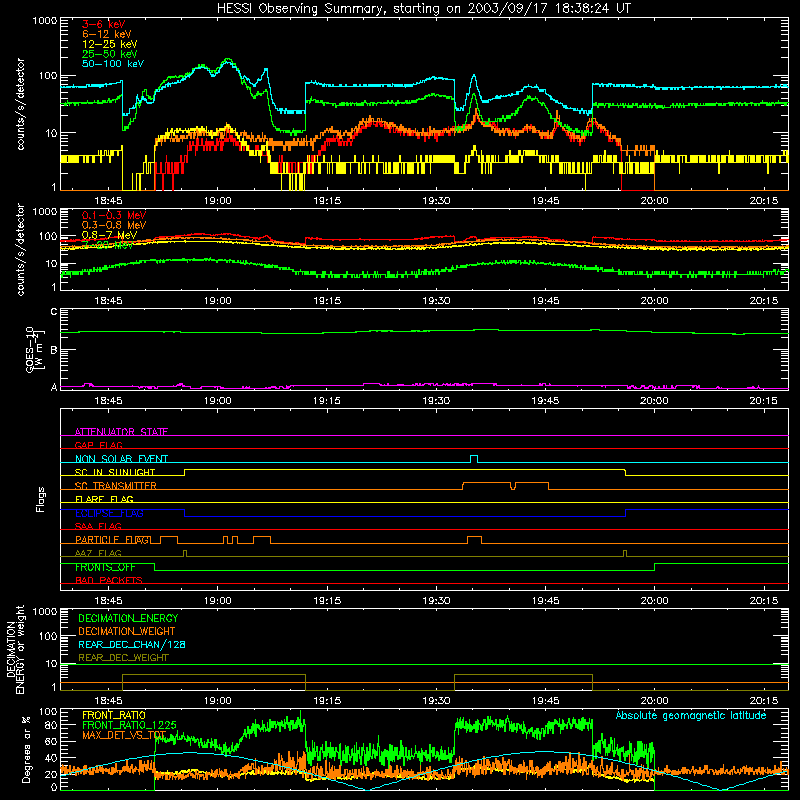800x800 pixels.
Task: Click the 19:45 tick under the Flags panel
Action: pyautogui.click(x=545, y=601)
